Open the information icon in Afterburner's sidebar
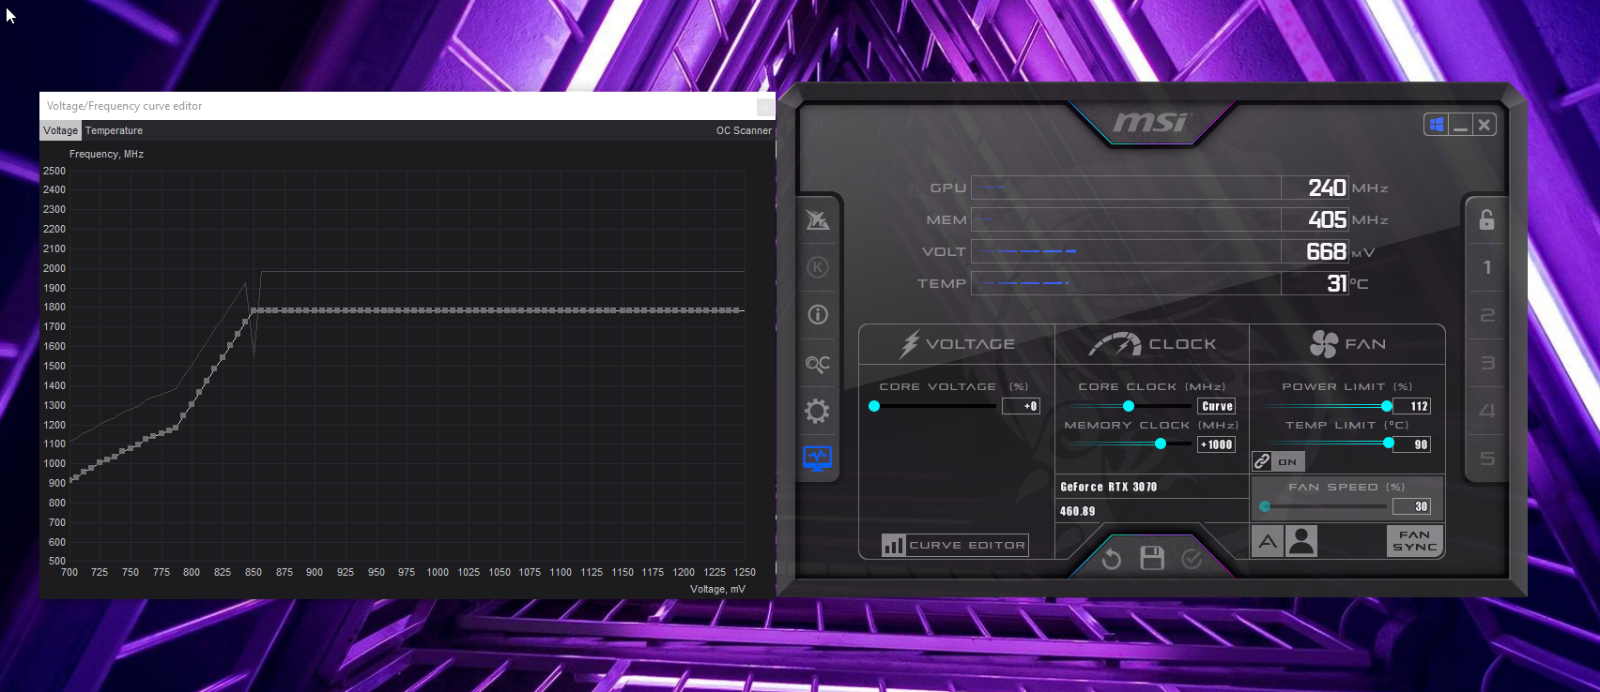Image resolution: width=1600 pixels, height=692 pixels. [x=817, y=315]
